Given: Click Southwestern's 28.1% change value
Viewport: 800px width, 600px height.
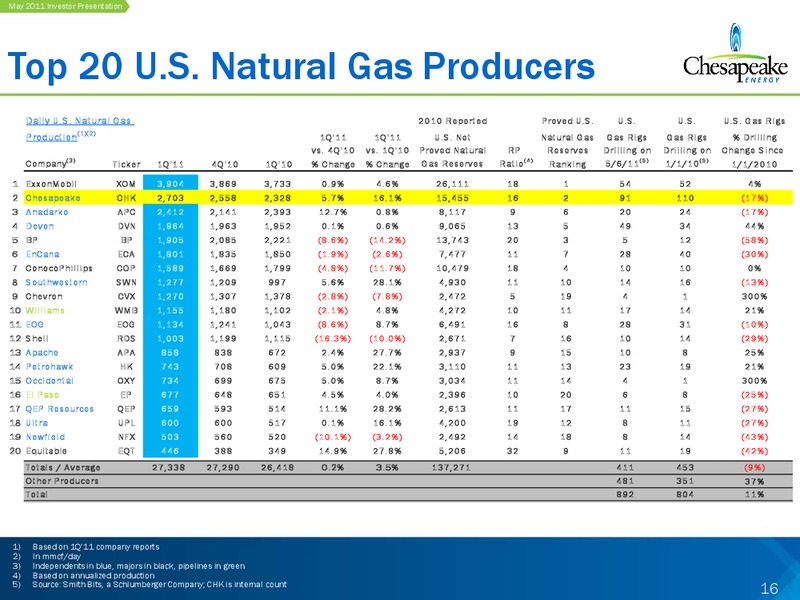Looking at the screenshot, I should [x=387, y=282].
